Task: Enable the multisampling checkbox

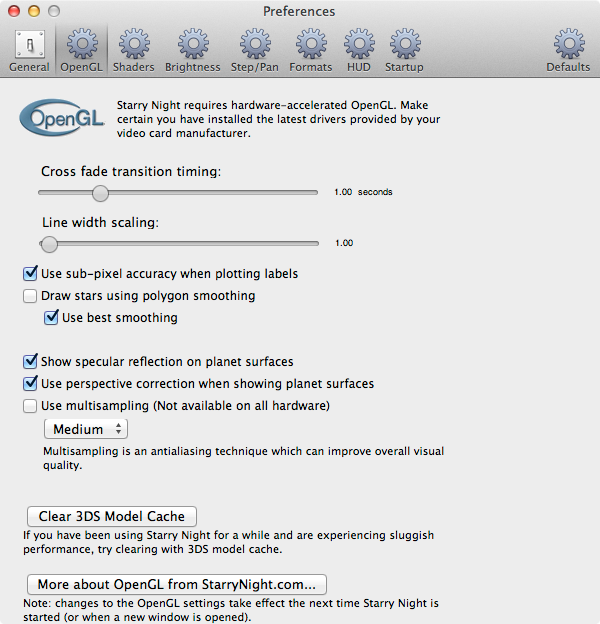Action: pyautogui.click(x=30, y=406)
